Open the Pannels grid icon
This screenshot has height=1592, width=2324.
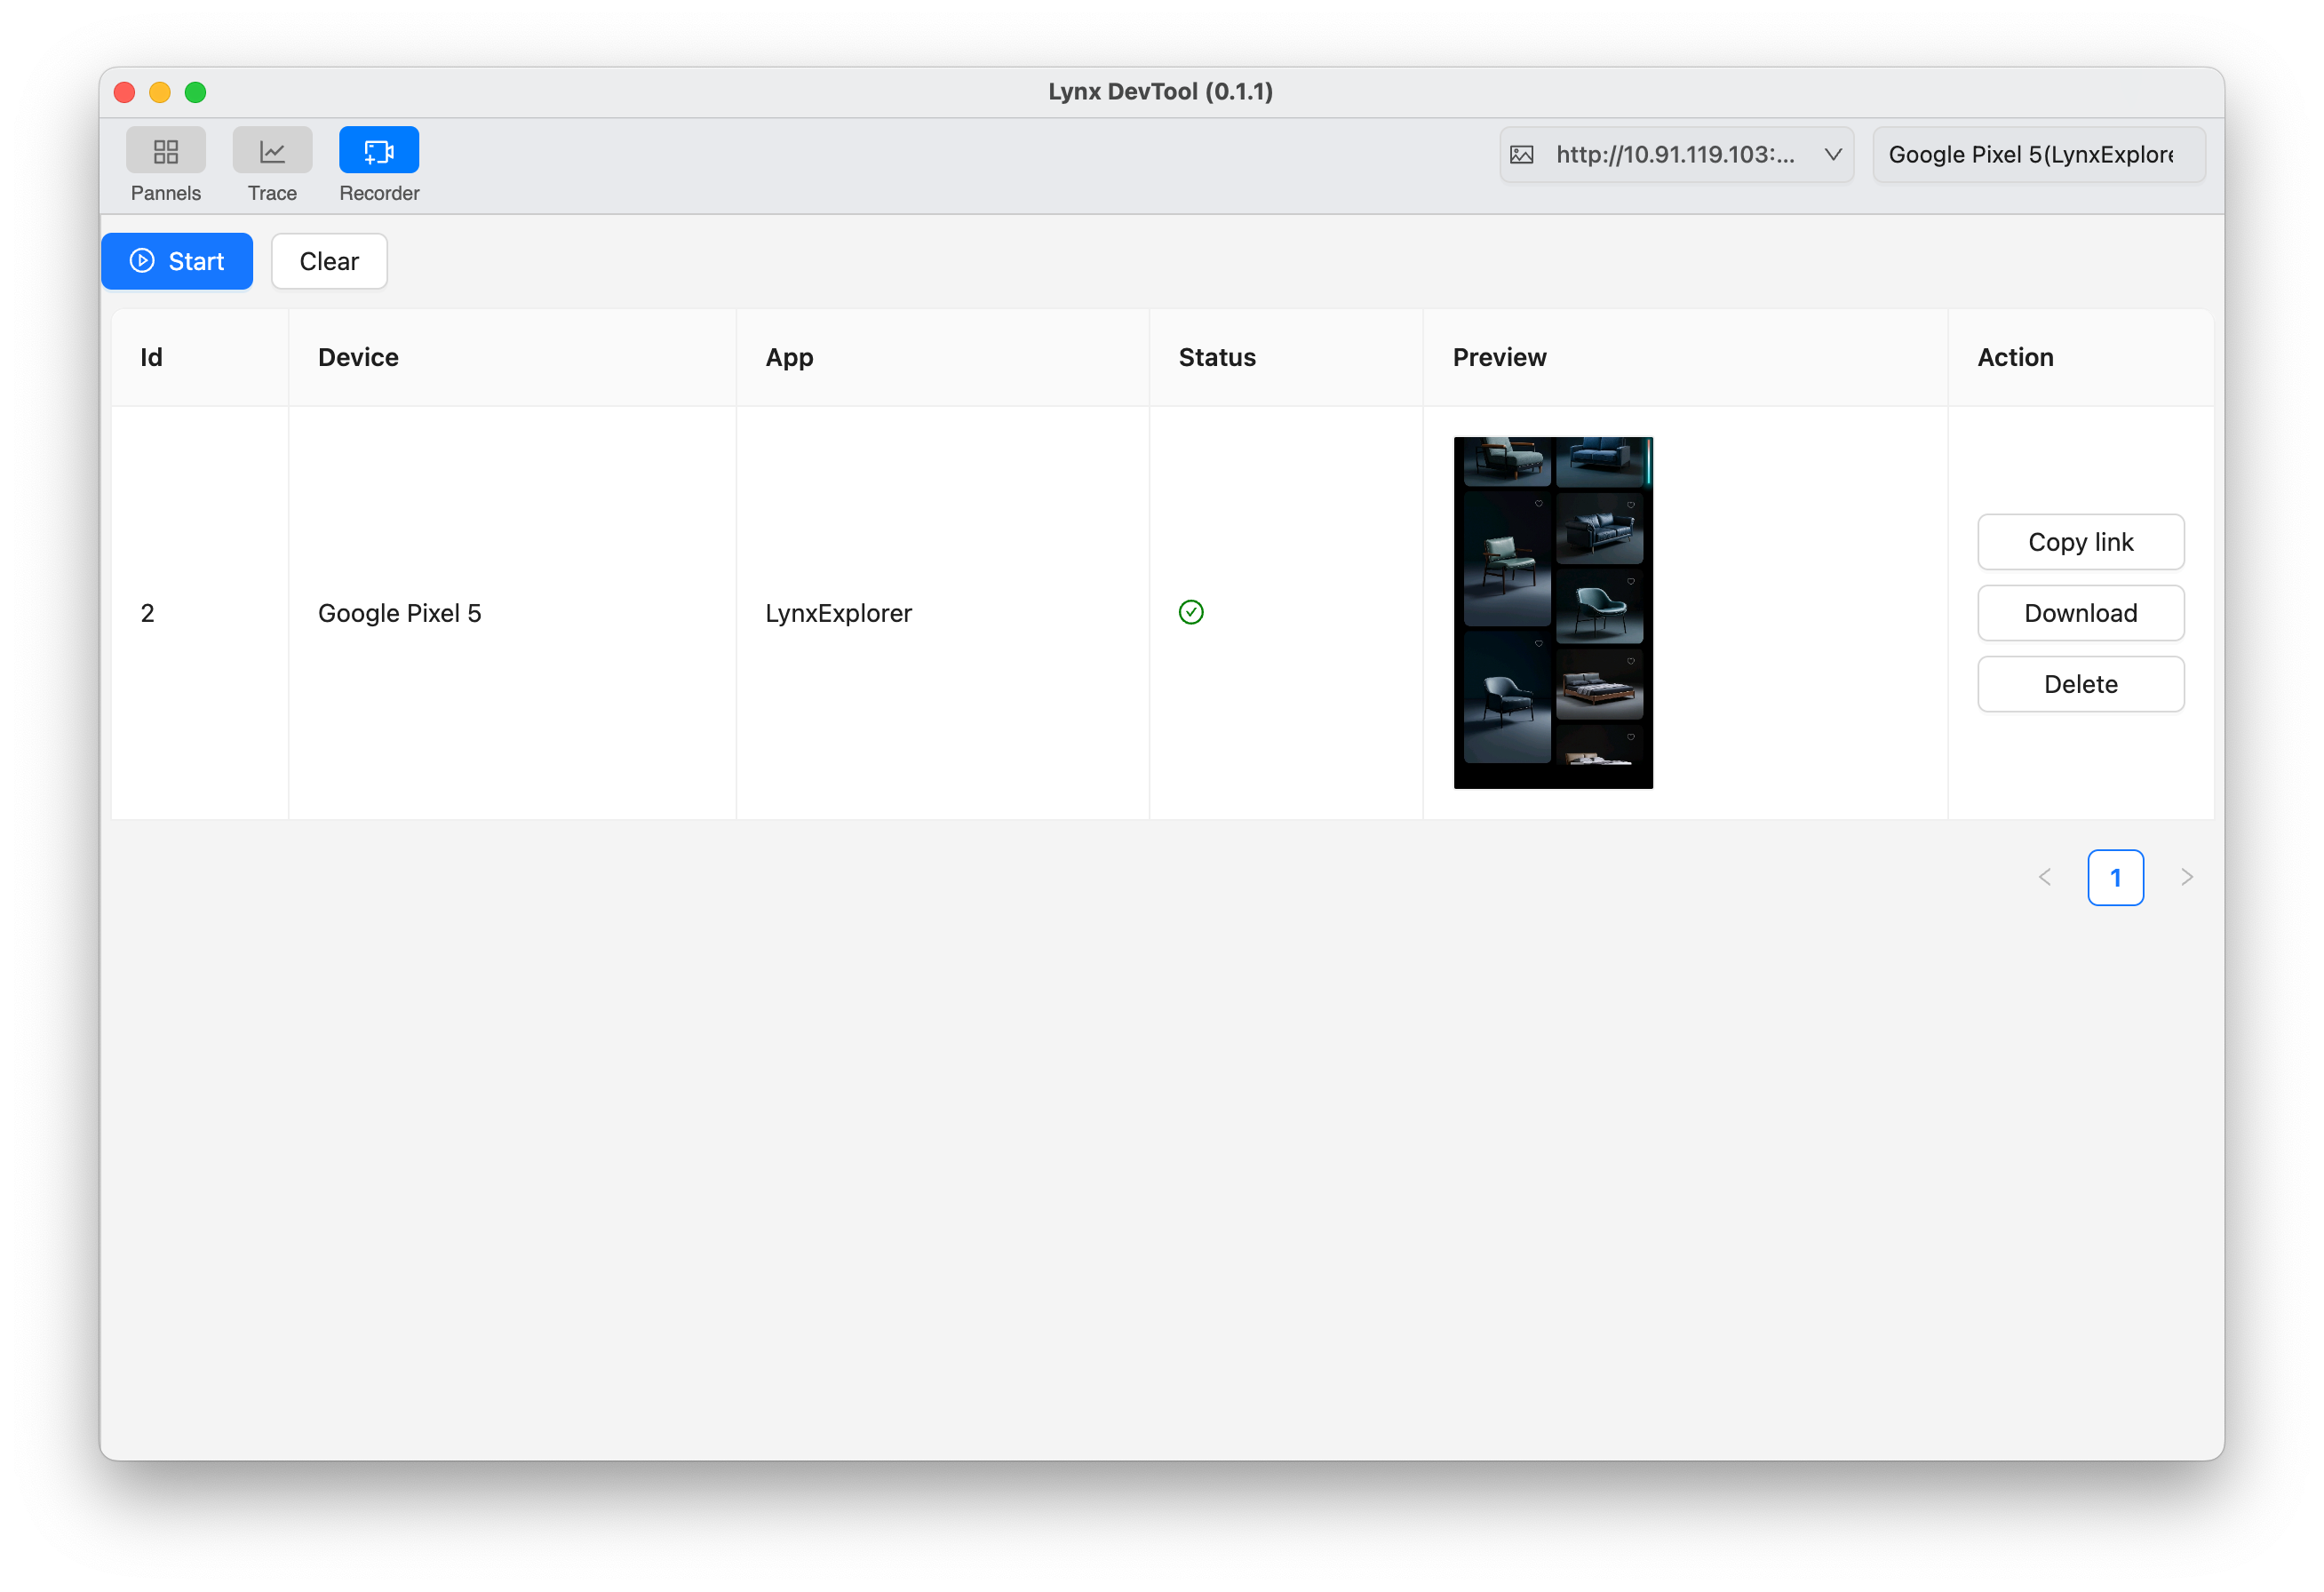click(x=166, y=151)
